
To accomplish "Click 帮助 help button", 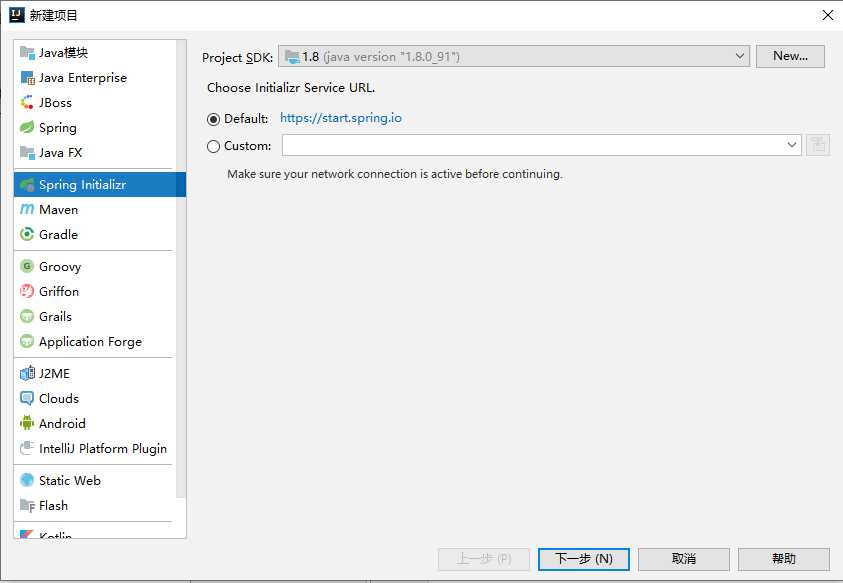I will (x=783, y=559).
